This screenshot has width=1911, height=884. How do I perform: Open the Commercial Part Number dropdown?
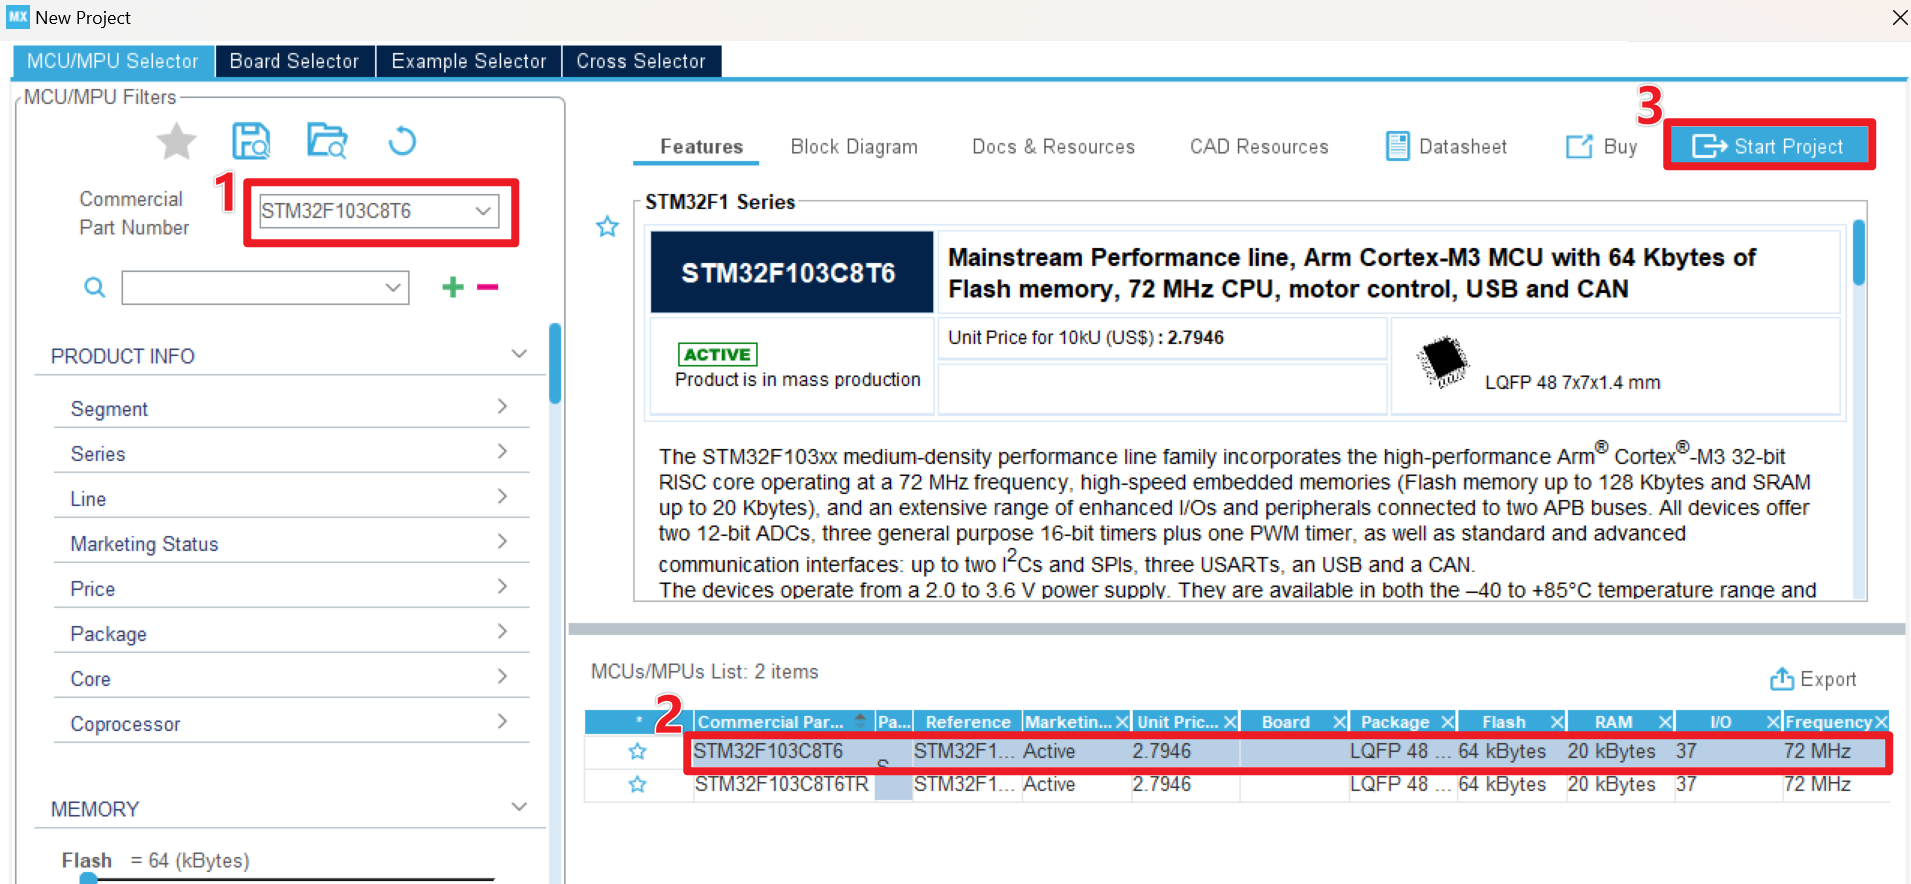484,211
